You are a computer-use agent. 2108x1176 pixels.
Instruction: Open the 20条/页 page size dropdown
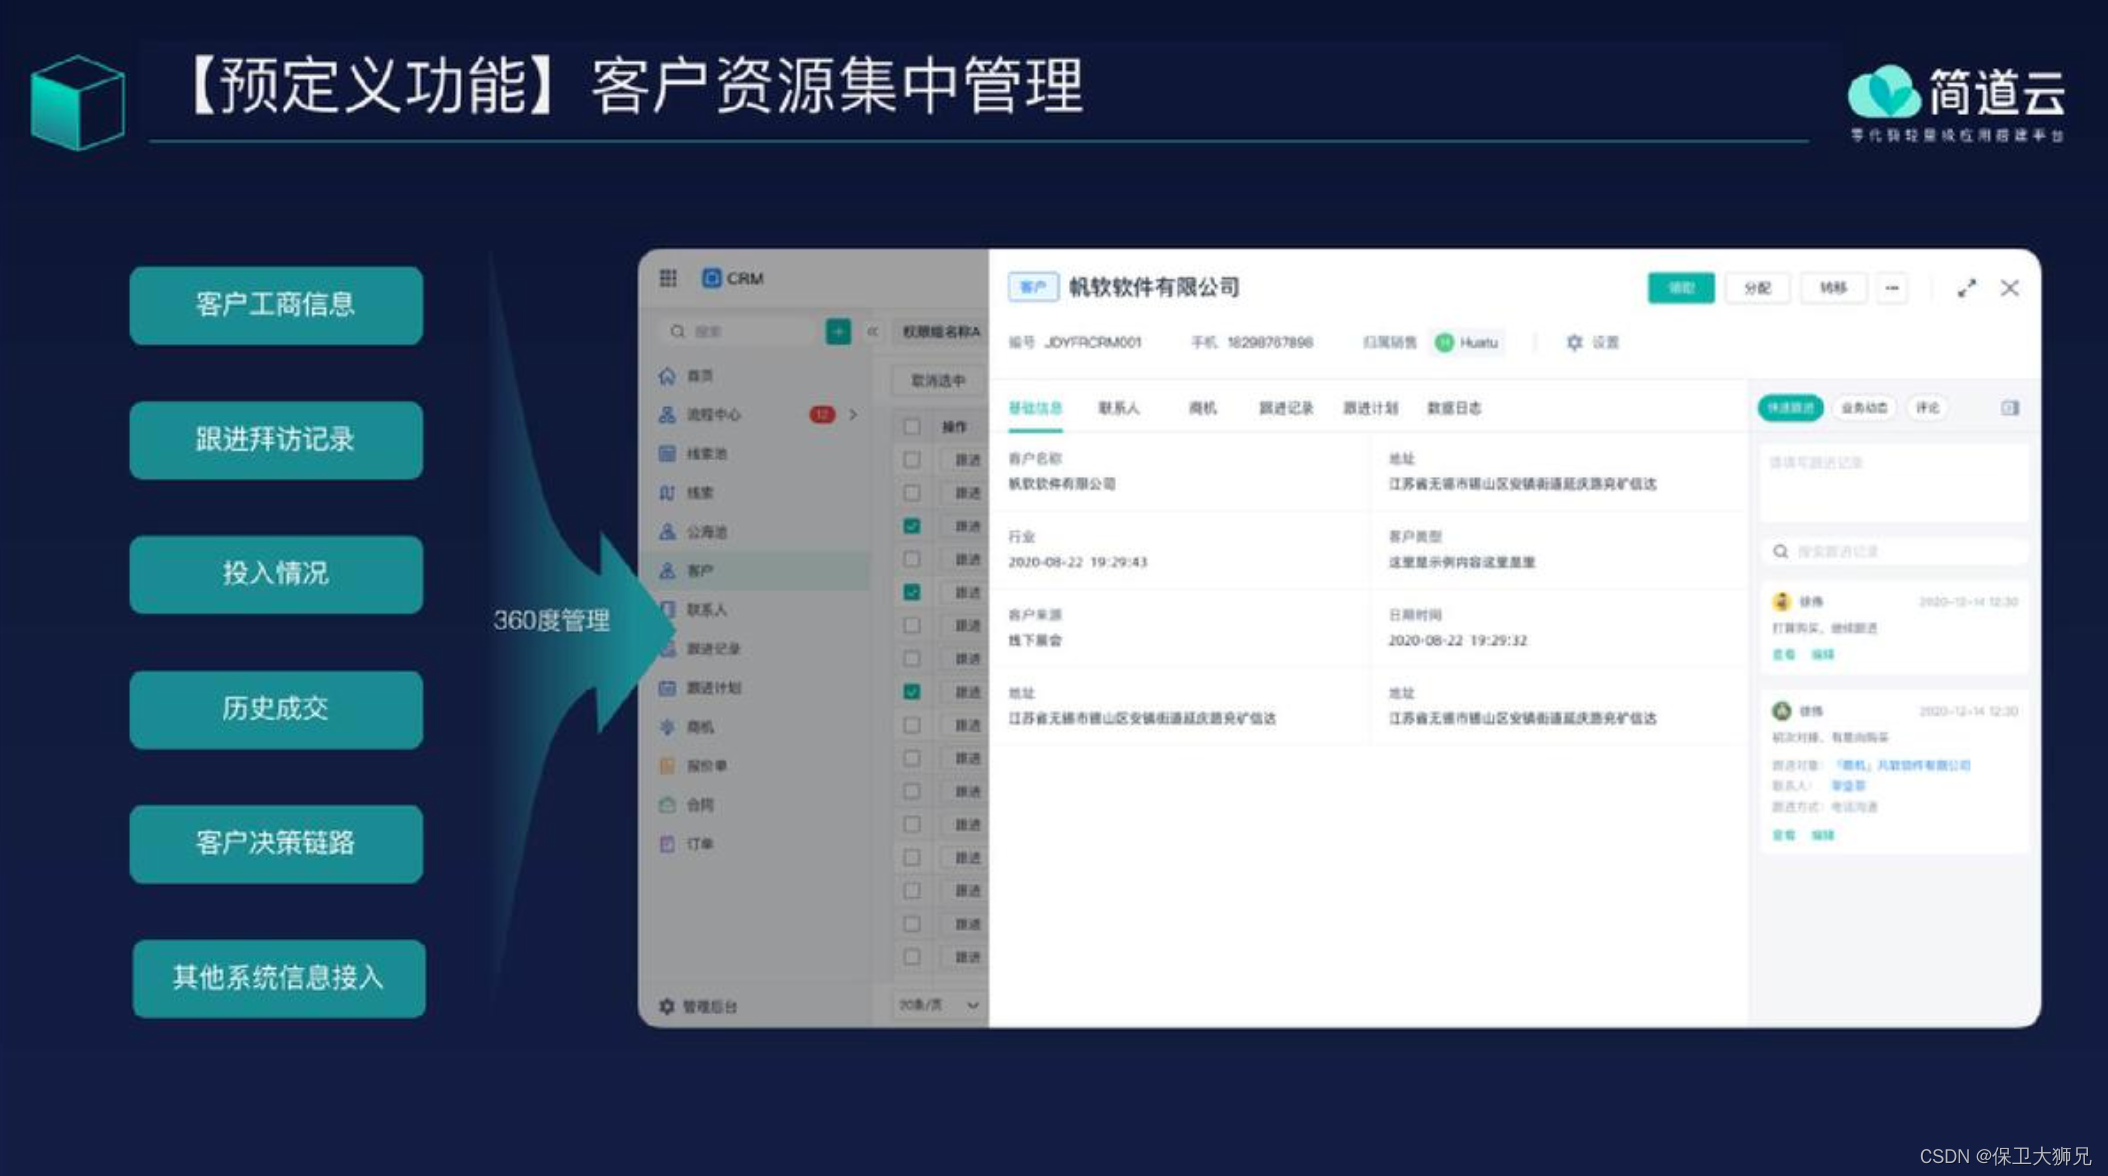938,1005
